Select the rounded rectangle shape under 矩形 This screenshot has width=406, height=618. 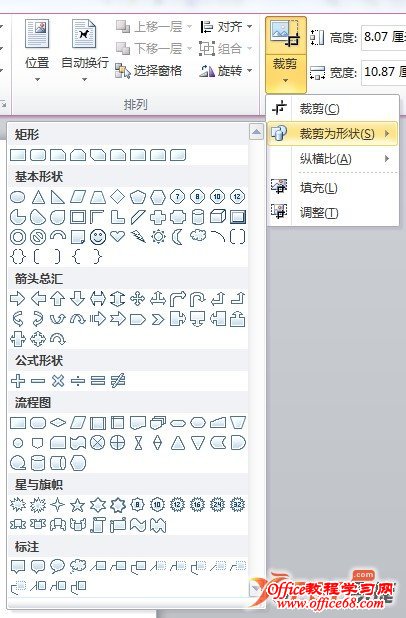pyautogui.click(x=38, y=155)
